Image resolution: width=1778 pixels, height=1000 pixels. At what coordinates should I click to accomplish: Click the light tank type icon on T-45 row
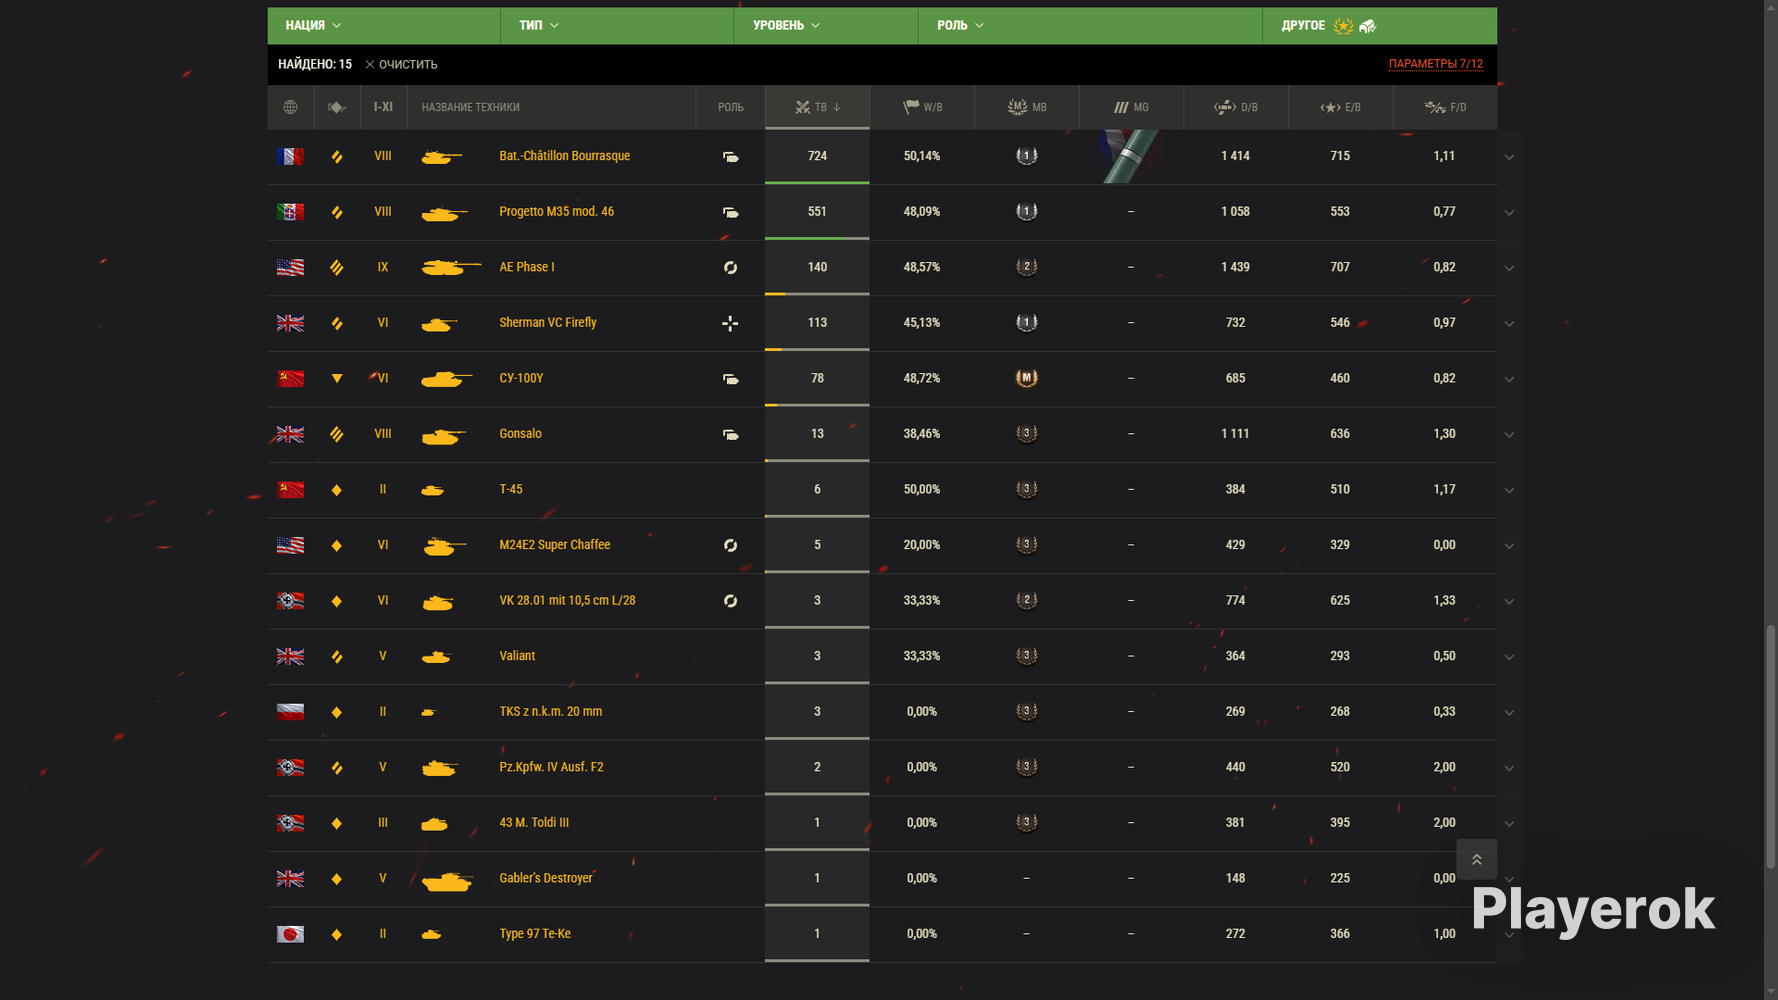(337, 490)
